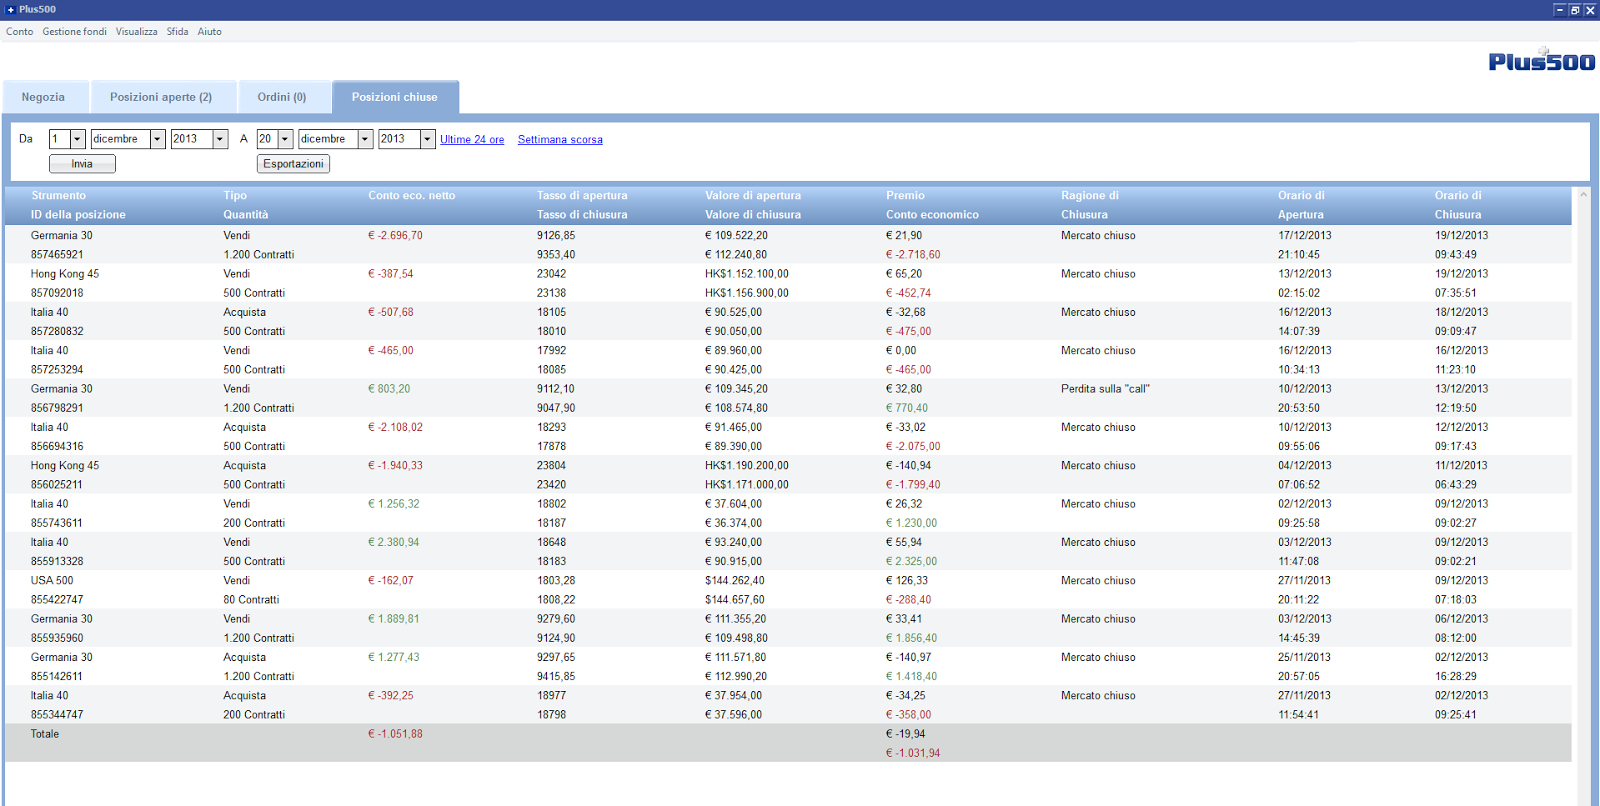
Task: Click the opening value HK$1.152.100,00
Action: (747, 274)
